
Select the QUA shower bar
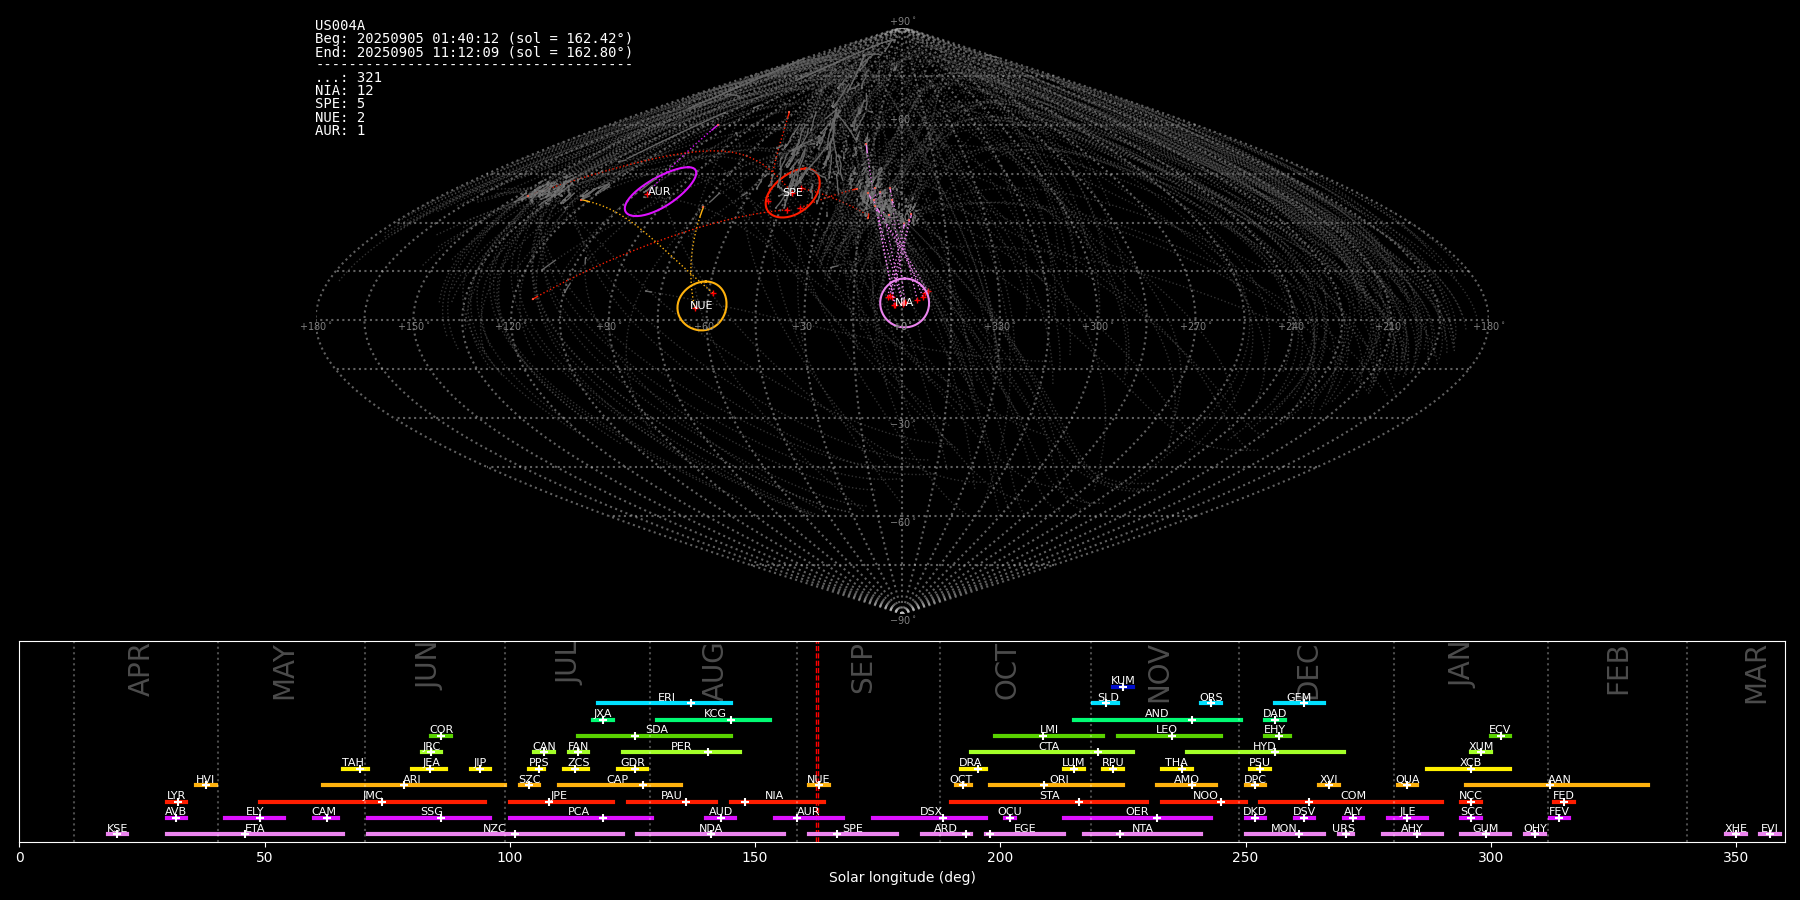1407,785
